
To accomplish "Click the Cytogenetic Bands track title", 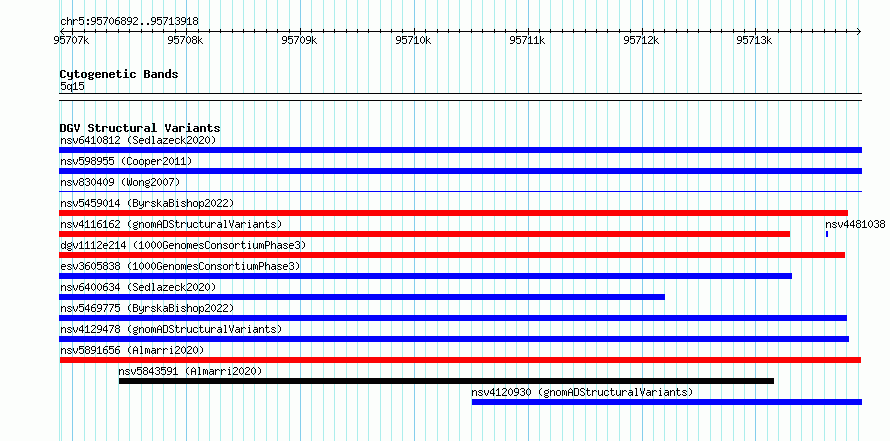I will [x=119, y=74].
